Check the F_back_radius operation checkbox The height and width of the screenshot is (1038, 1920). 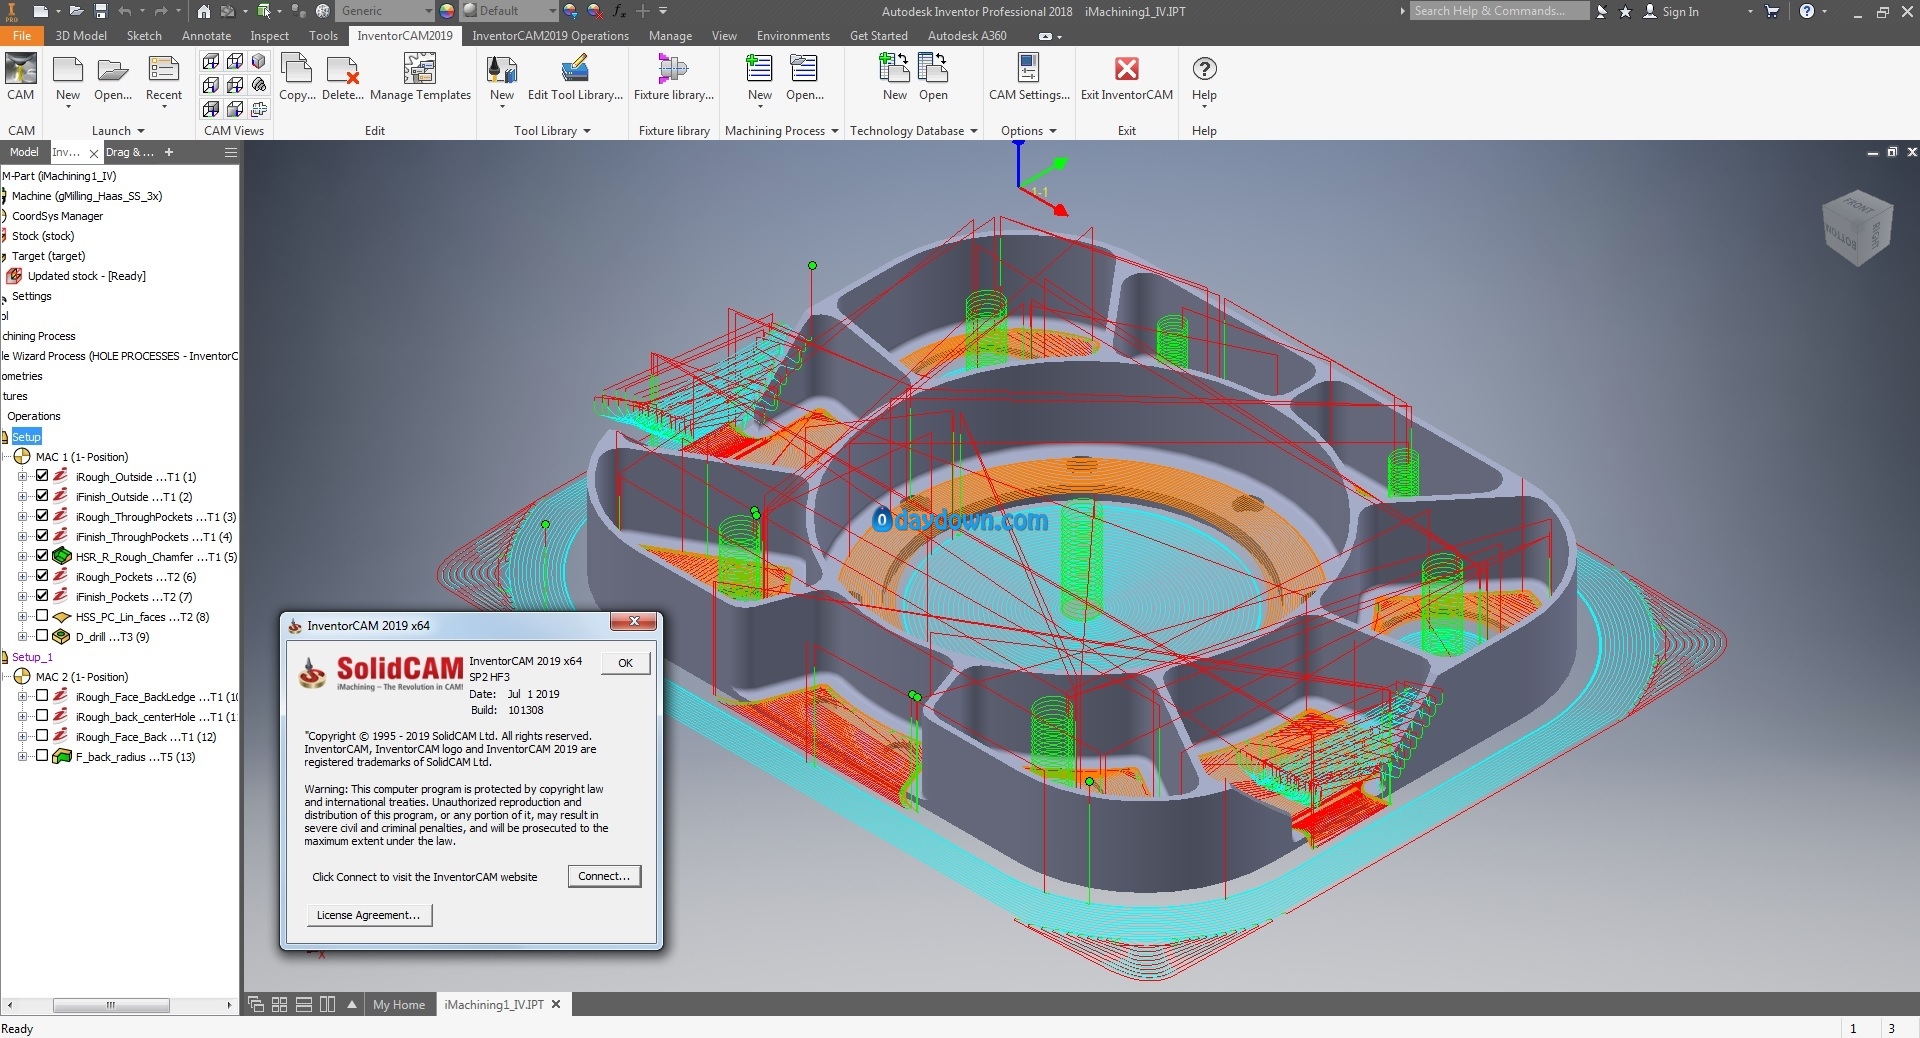(x=42, y=756)
